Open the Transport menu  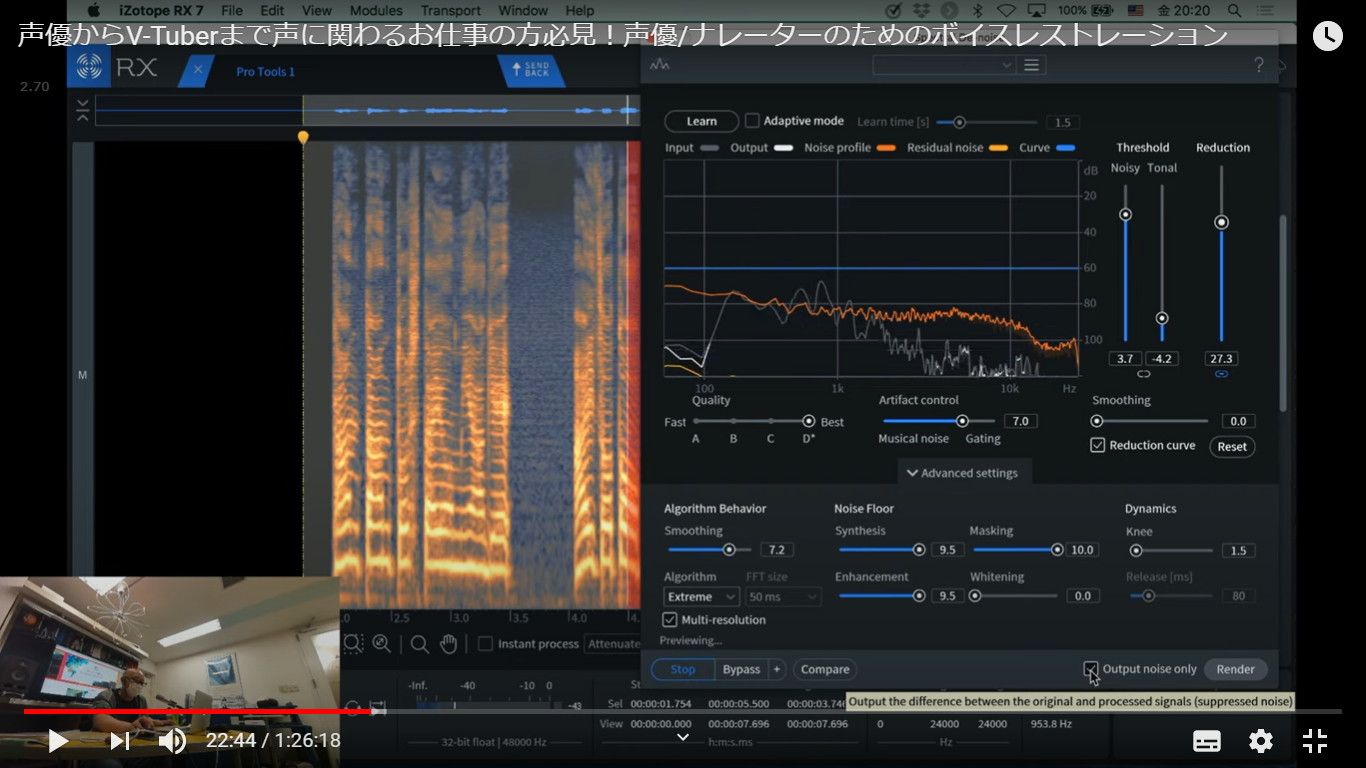(451, 10)
